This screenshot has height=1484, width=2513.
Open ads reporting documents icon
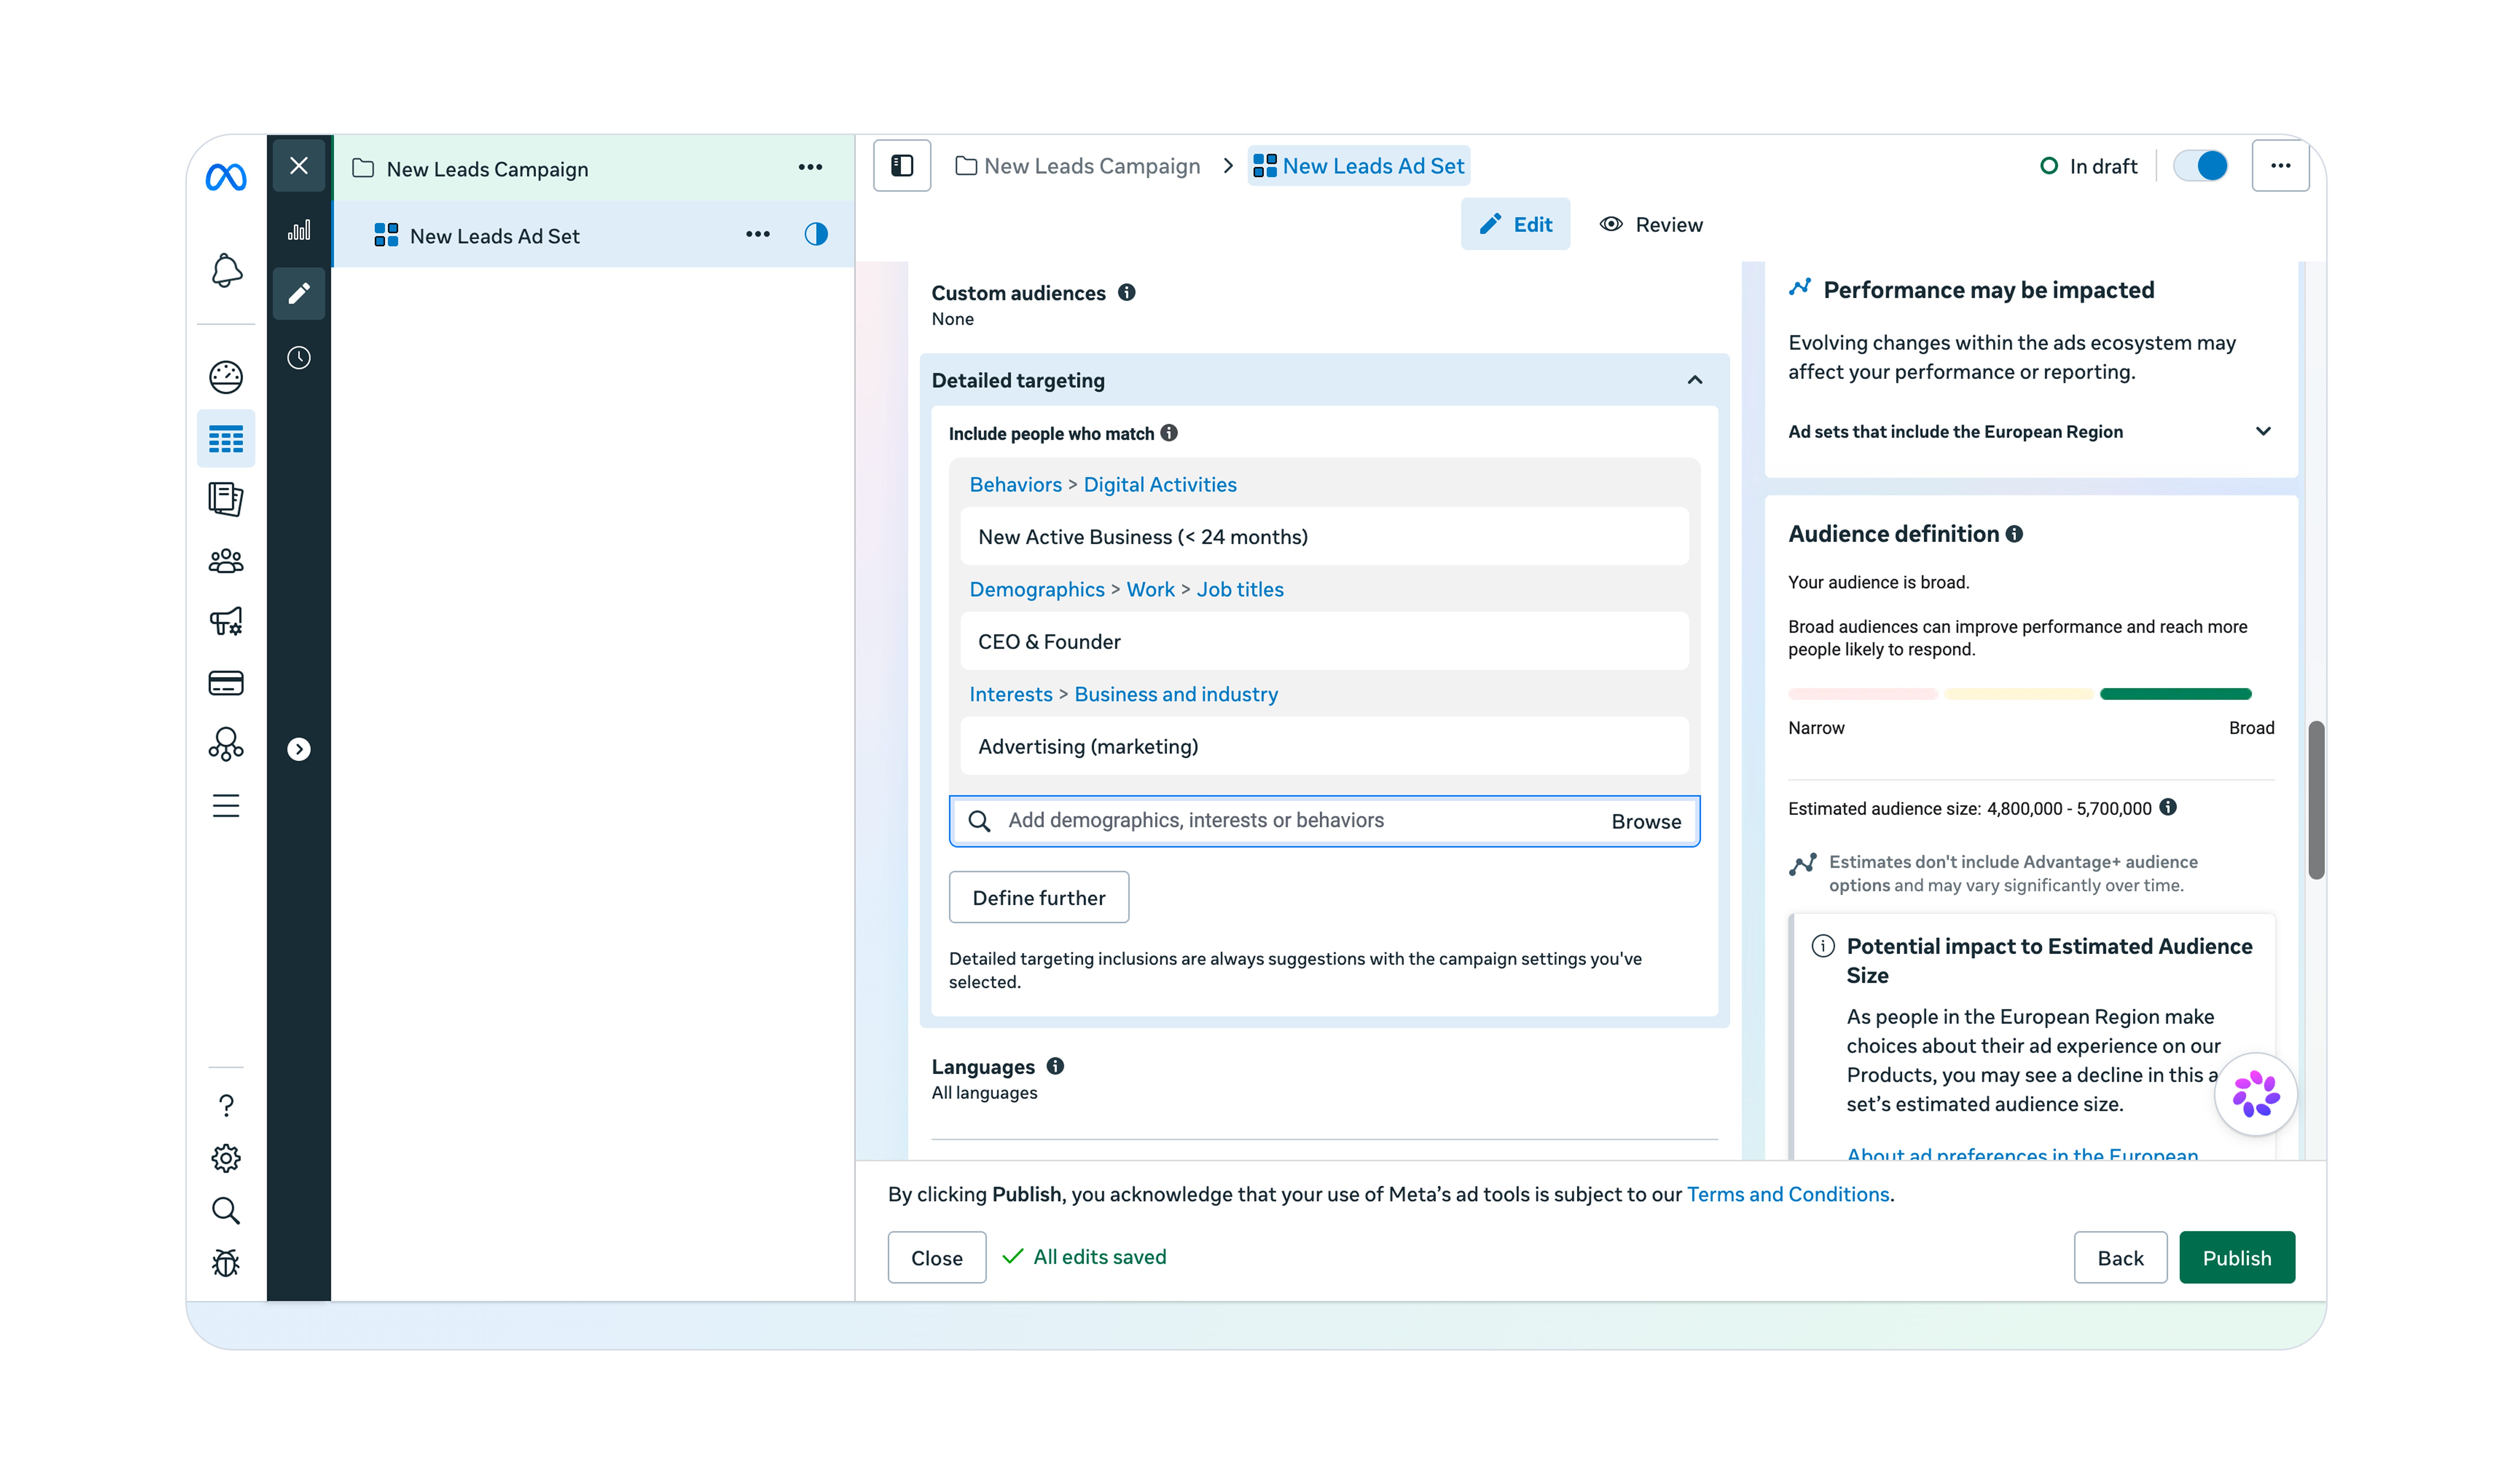tap(226, 499)
